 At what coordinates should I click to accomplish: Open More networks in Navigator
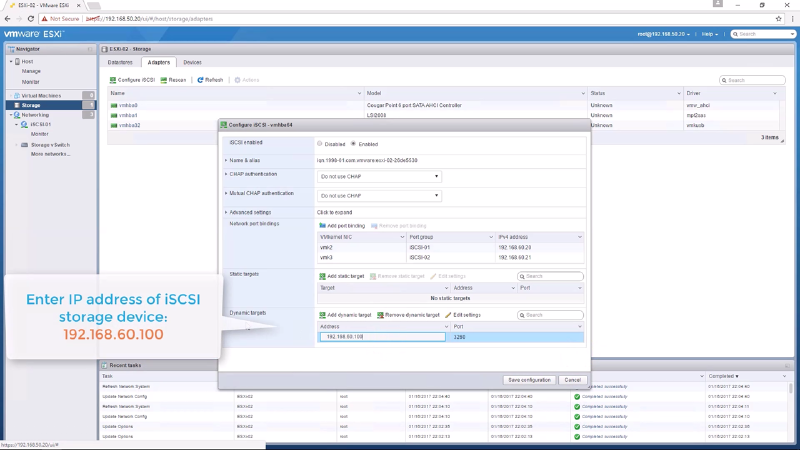[x=51, y=154]
